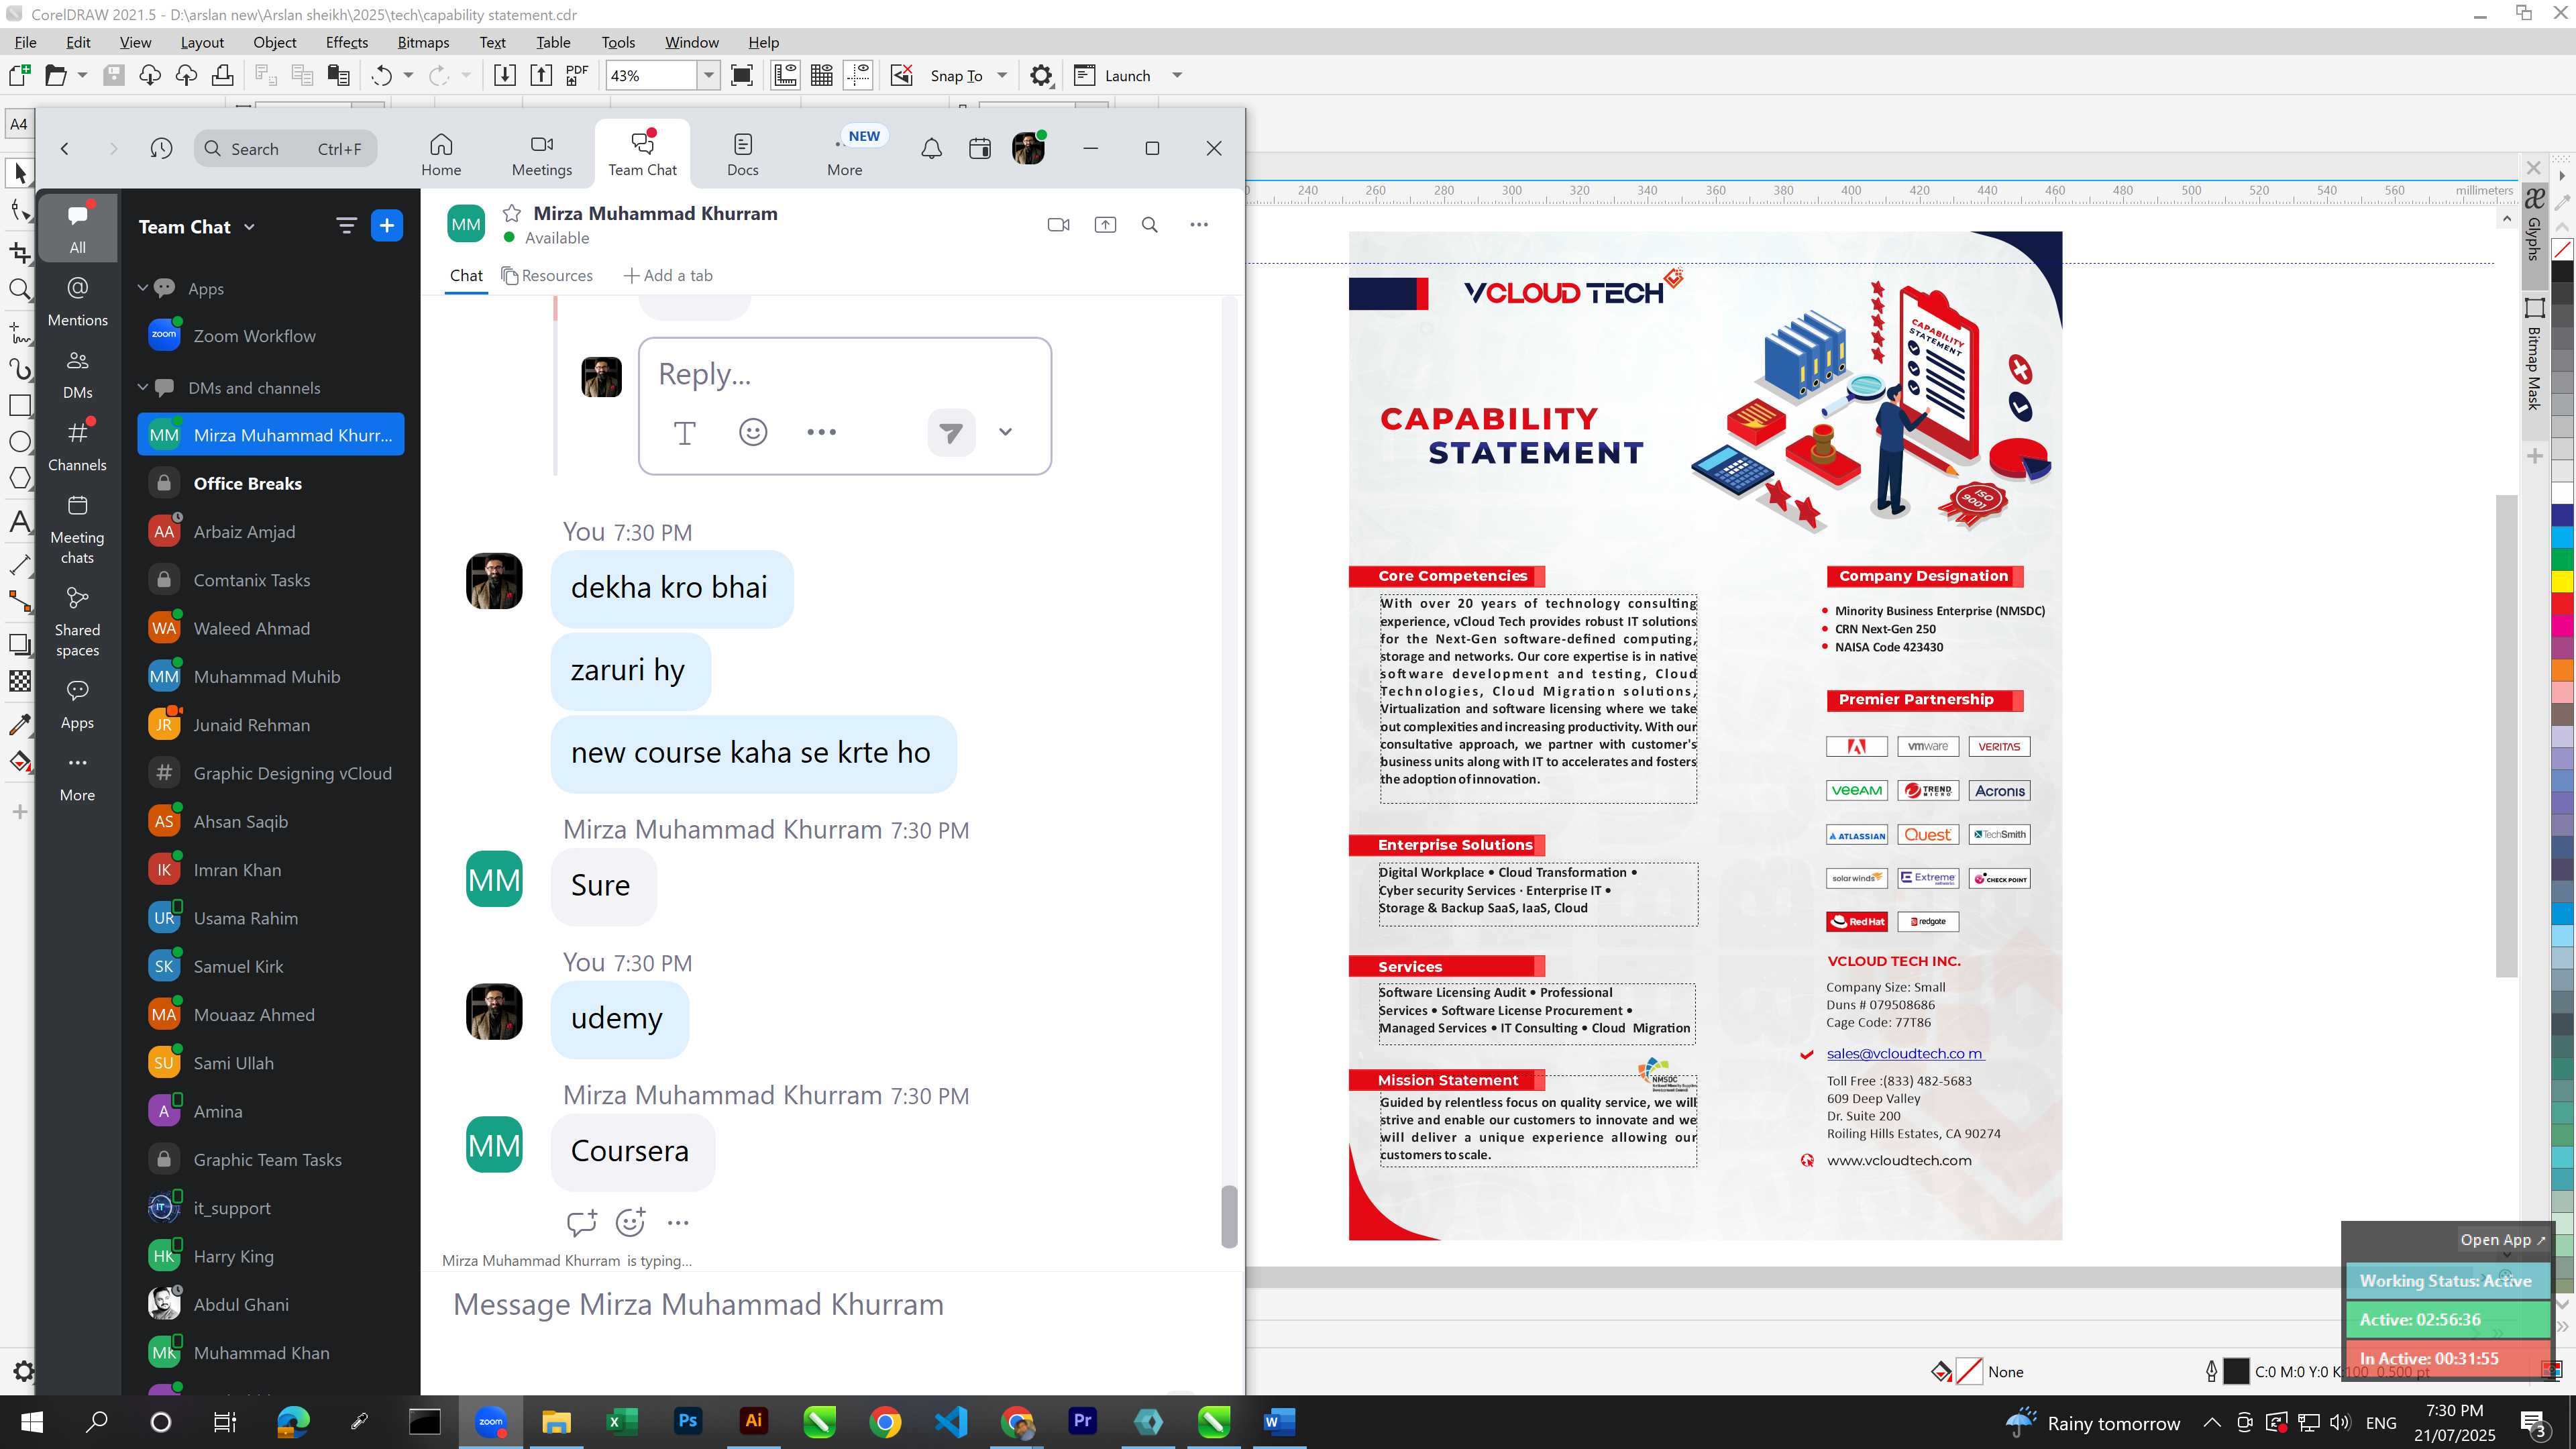2576x1449 pixels.
Task: Open Mentions in Zoom sidebar
Action: coord(78,301)
